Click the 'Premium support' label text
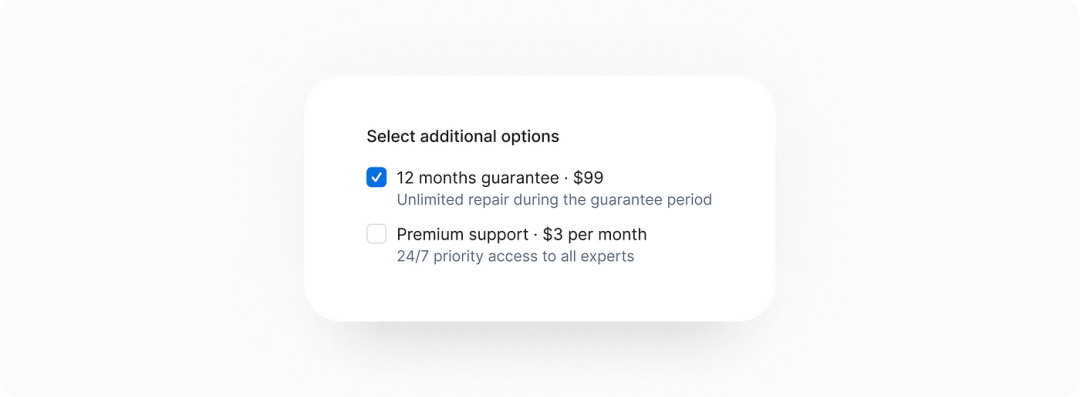 click(462, 234)
